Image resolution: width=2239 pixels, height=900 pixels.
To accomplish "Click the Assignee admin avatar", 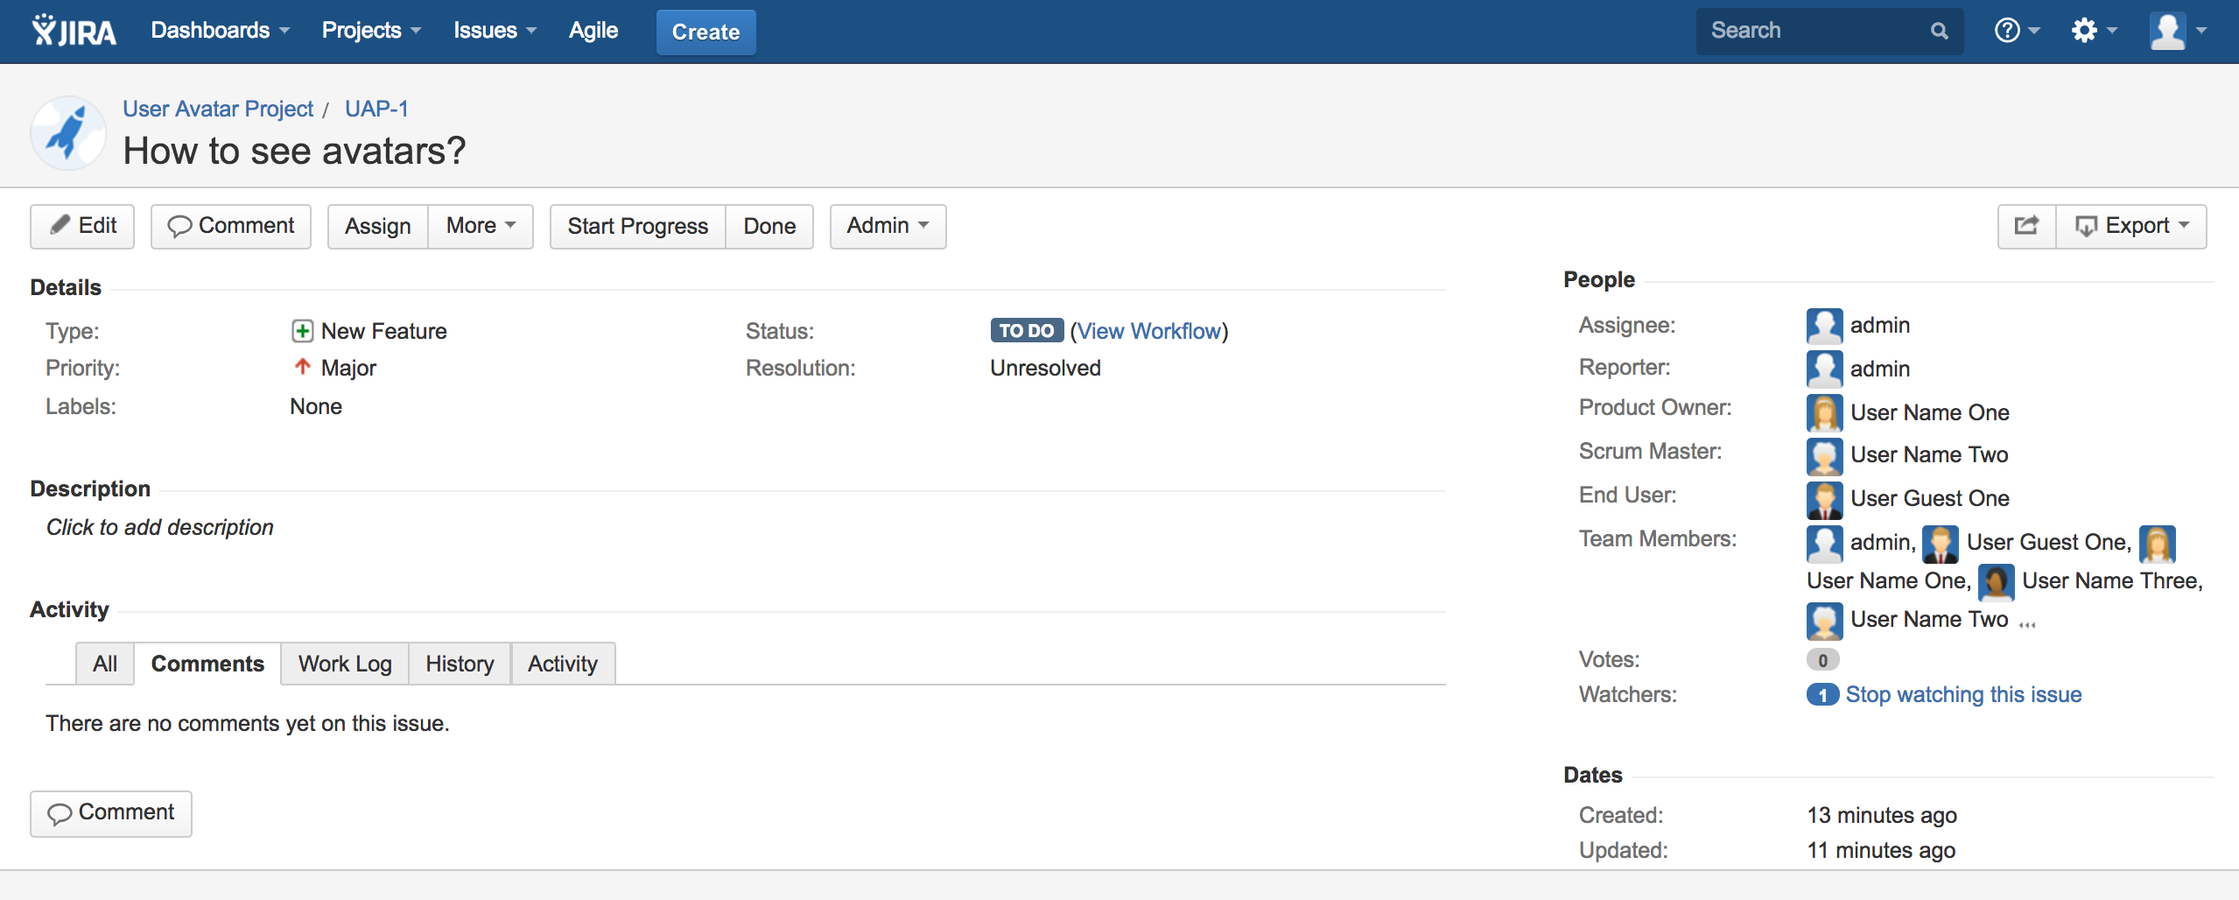I will pos(1824,326).
